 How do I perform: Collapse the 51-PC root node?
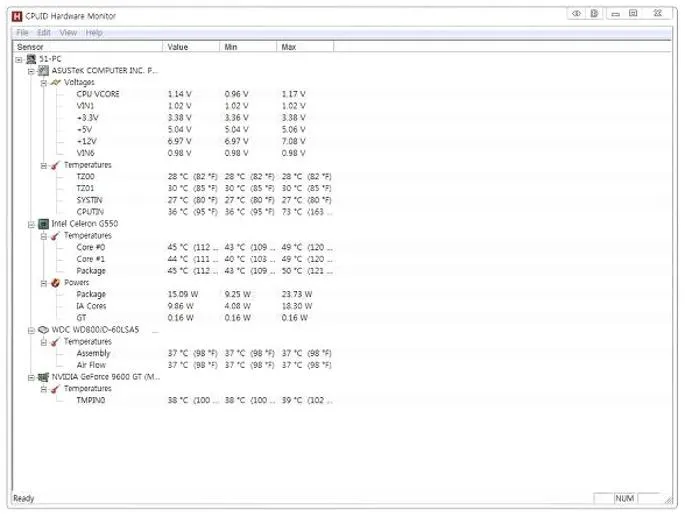(19, 60)
